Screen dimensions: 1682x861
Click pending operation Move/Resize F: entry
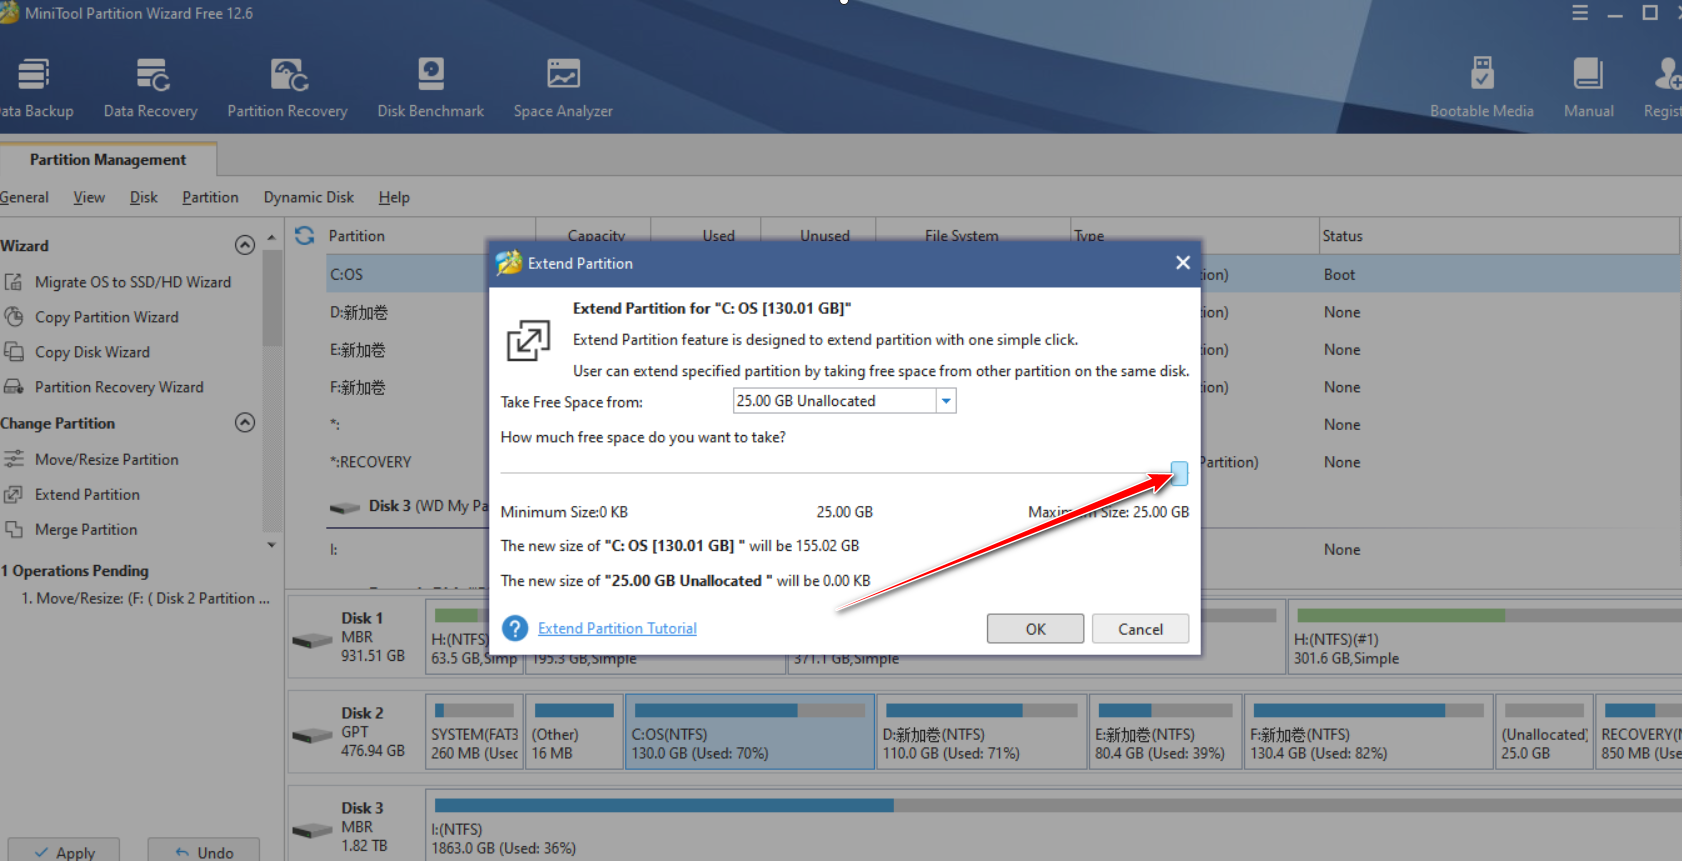pos(146,598)
